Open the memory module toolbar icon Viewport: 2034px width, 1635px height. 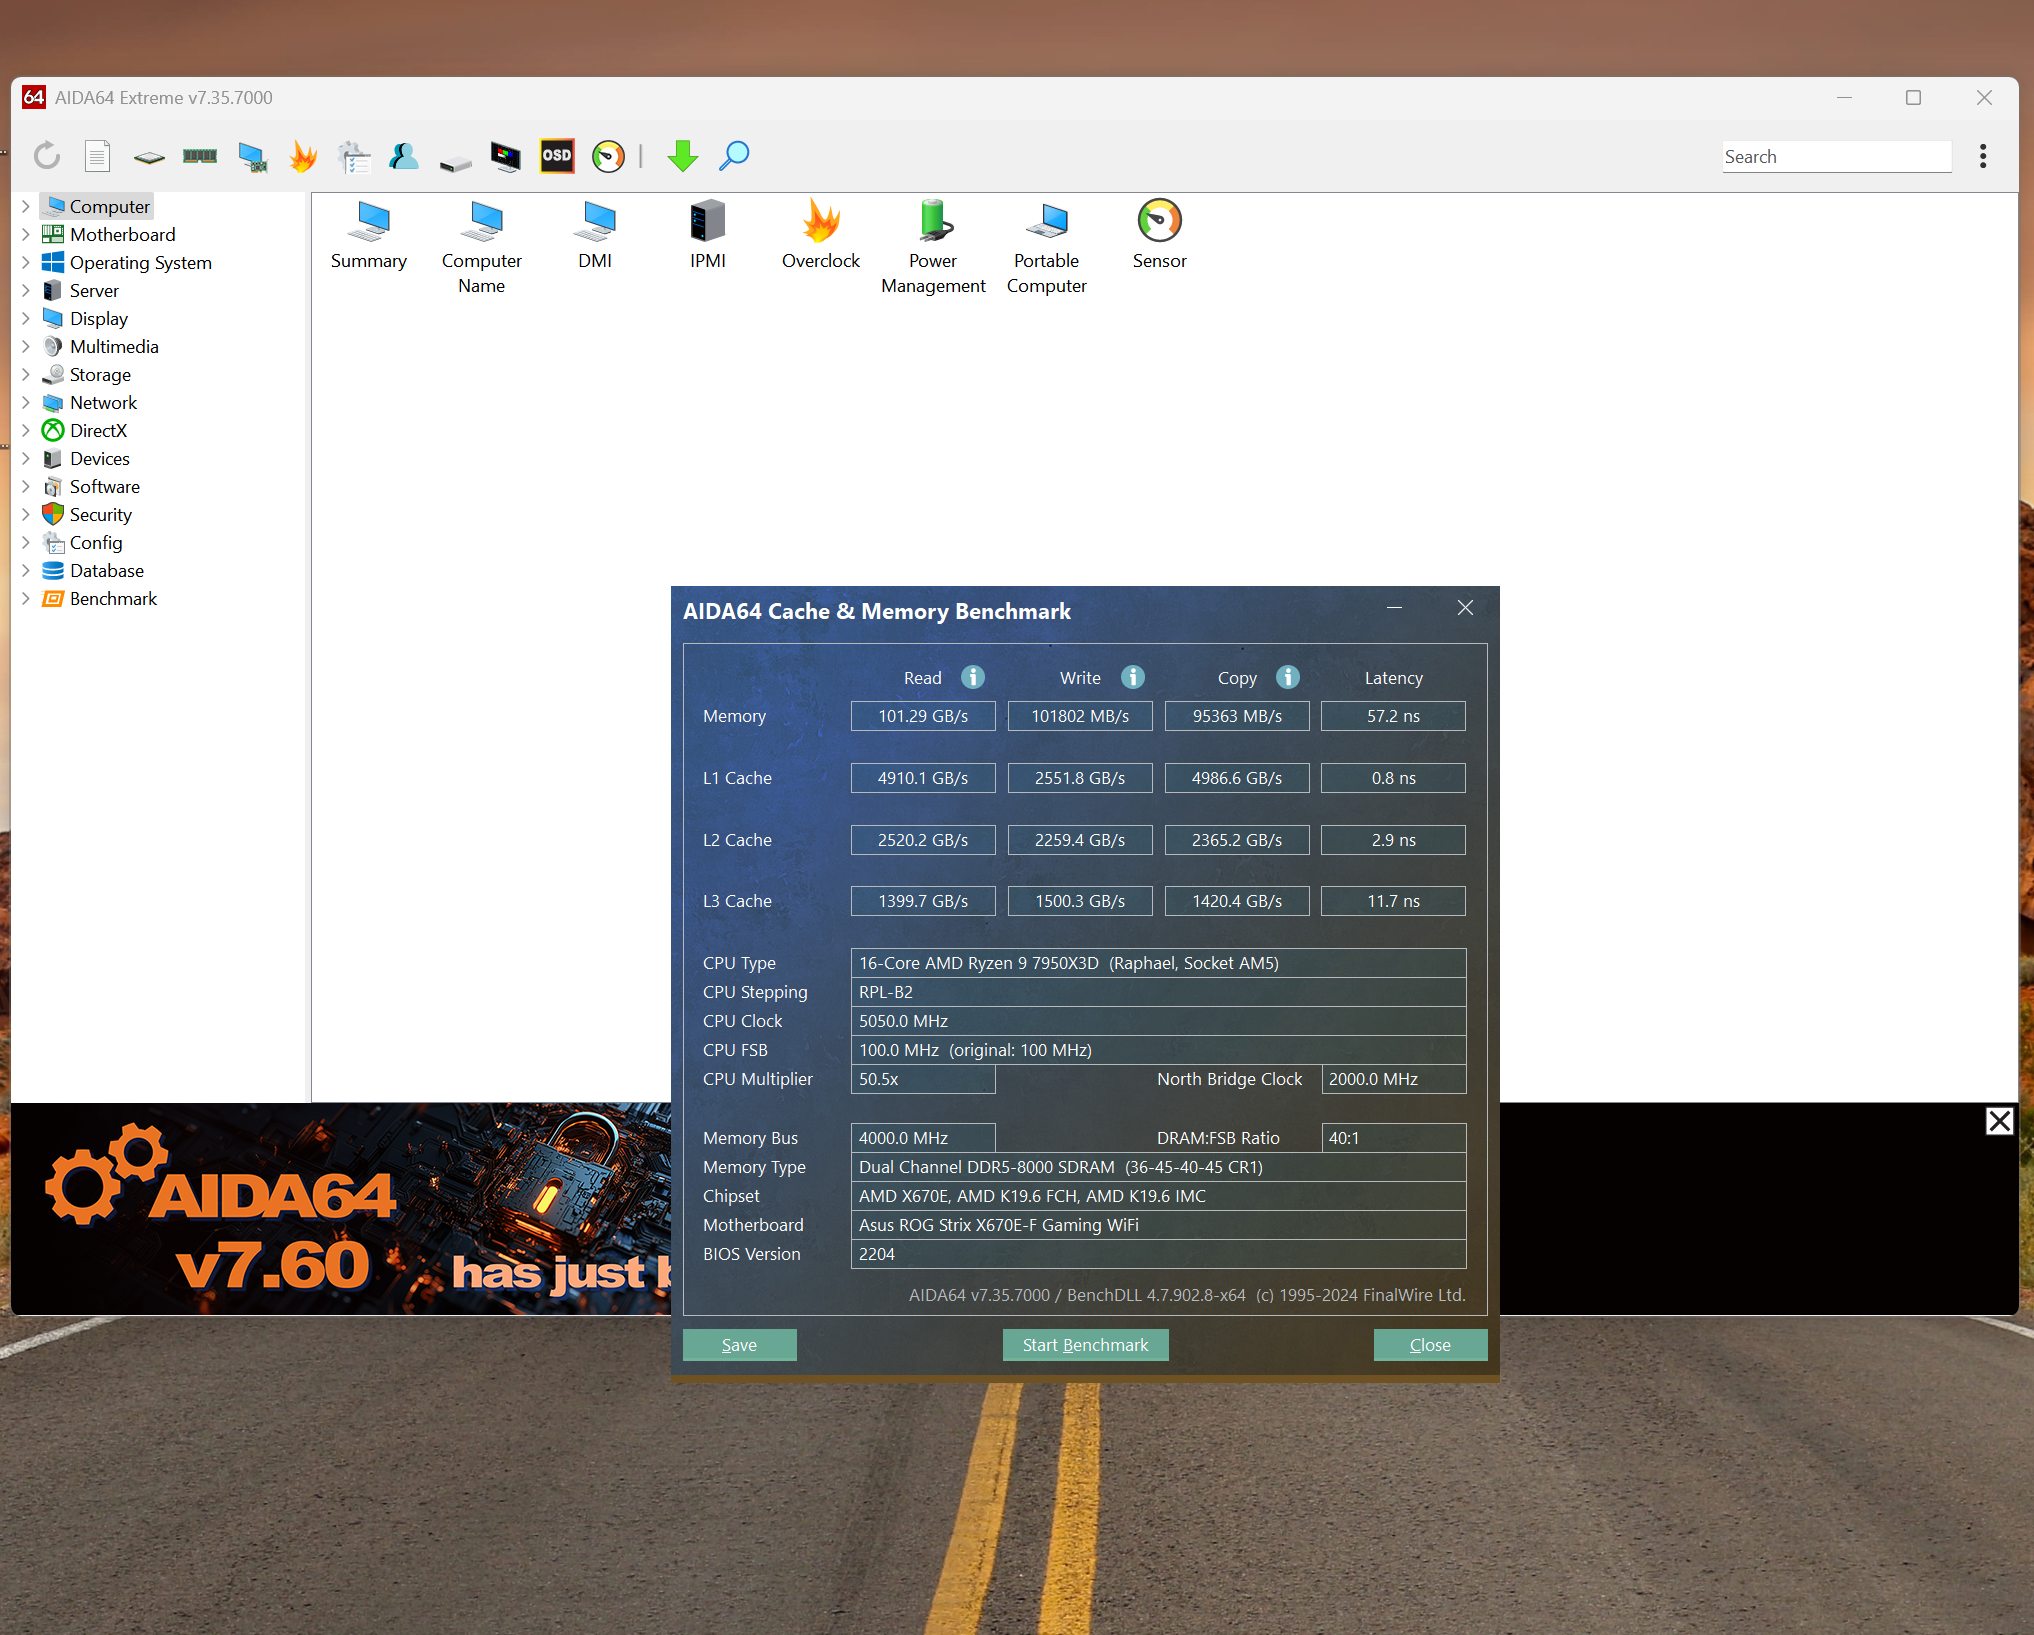coord(200,156)
